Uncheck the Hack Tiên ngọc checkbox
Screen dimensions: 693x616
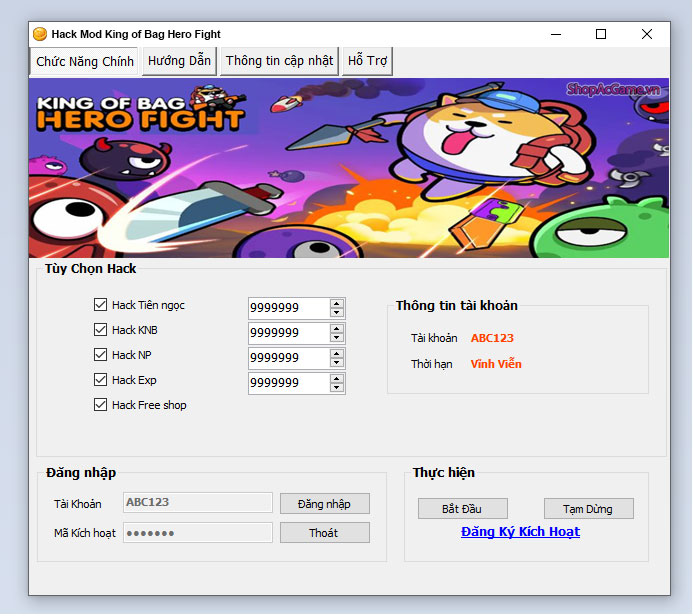click(x=100, y=304)
